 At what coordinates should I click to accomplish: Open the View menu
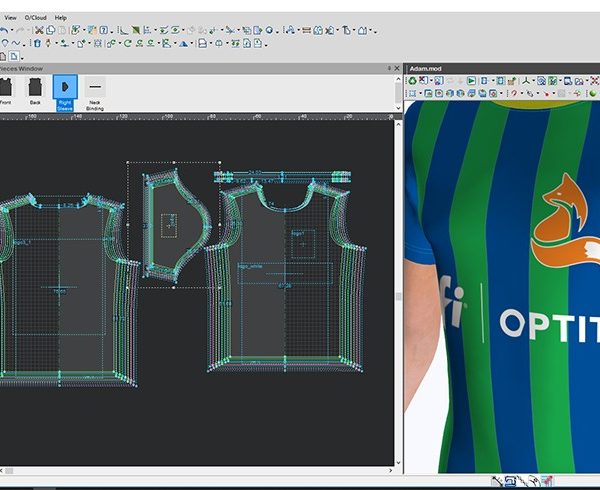(10, 17)
